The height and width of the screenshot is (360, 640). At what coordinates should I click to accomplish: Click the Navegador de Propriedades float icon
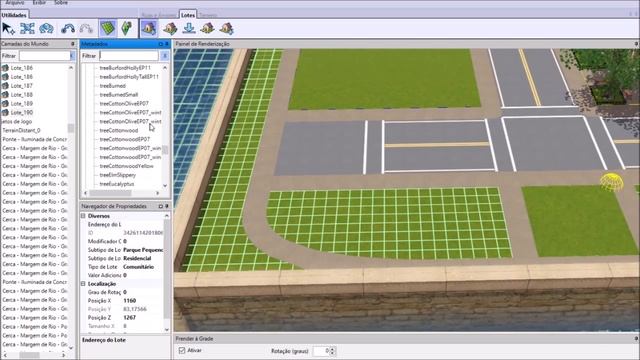tap(160, 206)
